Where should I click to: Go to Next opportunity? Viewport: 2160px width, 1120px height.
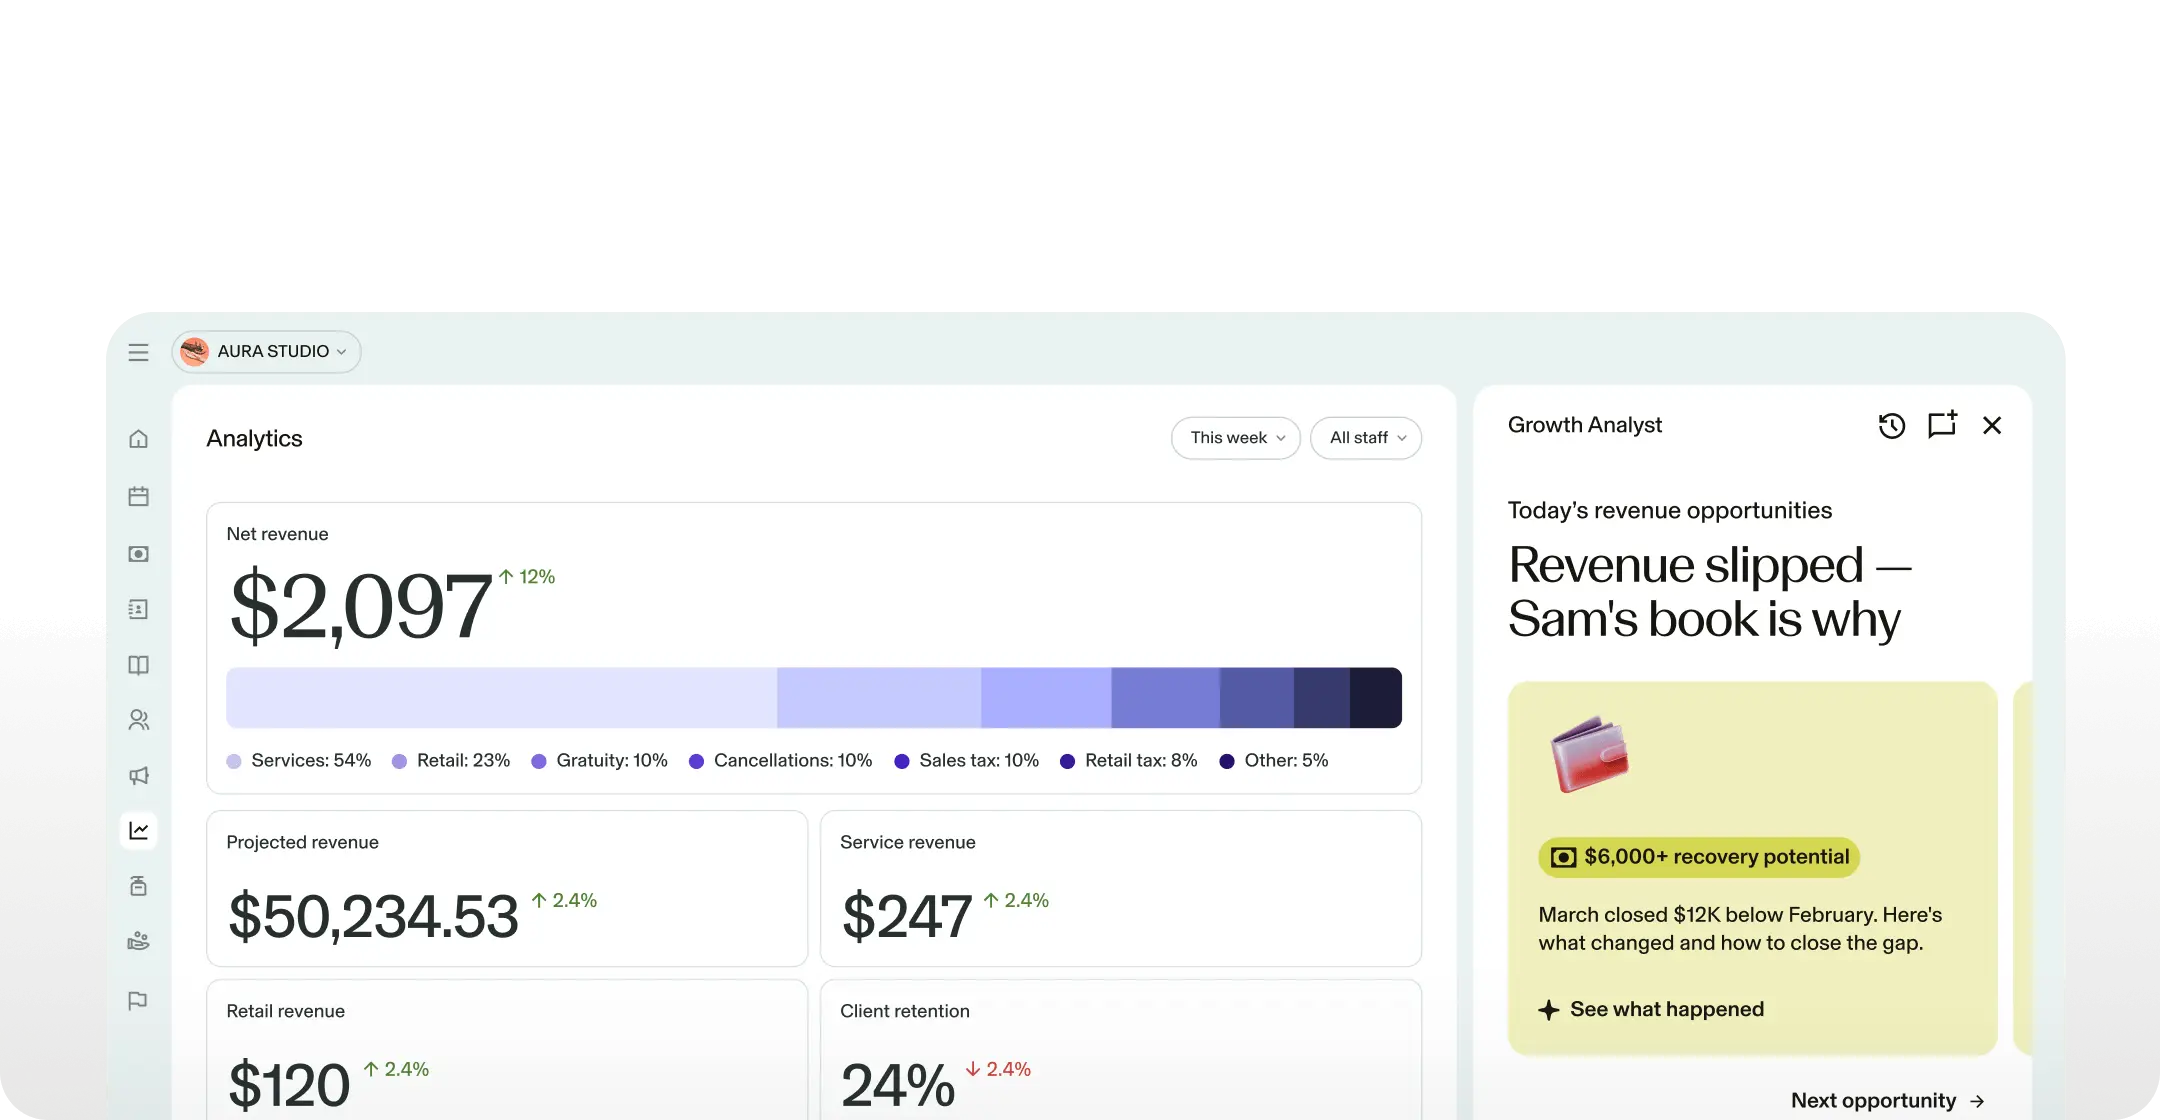click(1887, 1100)
